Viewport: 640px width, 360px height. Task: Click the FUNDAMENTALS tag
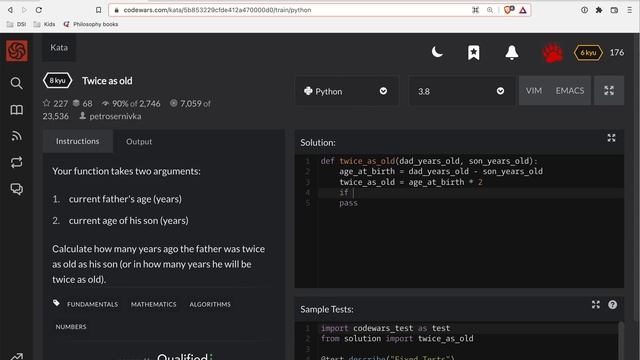point(92,304)
